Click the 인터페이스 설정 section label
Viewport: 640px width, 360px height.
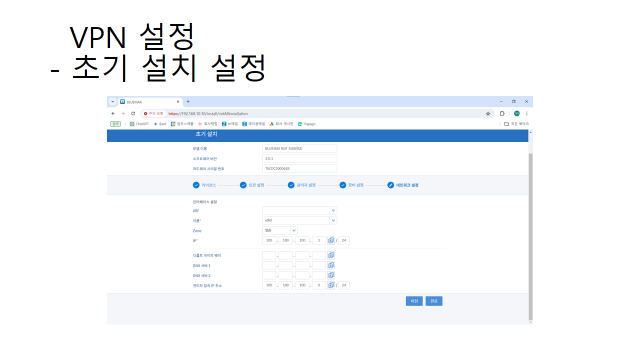205,202
